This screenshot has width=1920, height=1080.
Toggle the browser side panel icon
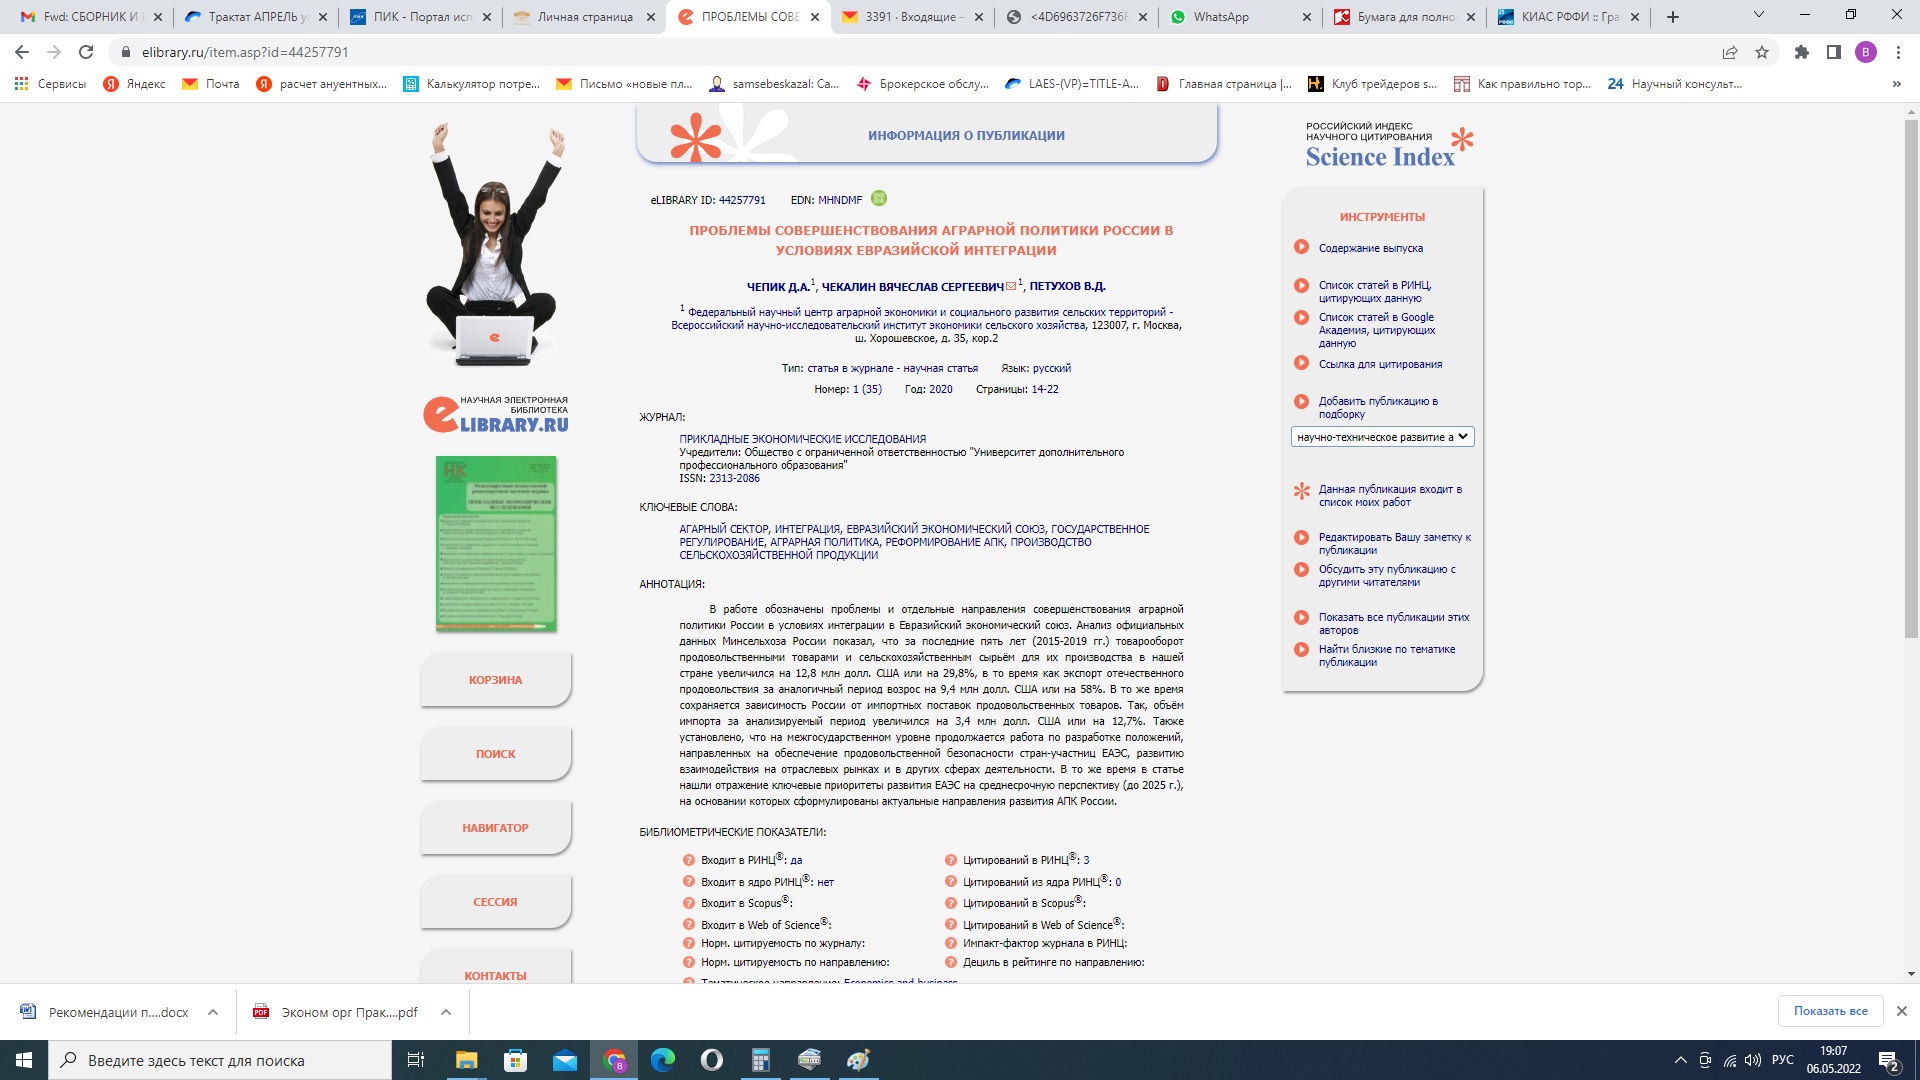tap(1834, 52)
